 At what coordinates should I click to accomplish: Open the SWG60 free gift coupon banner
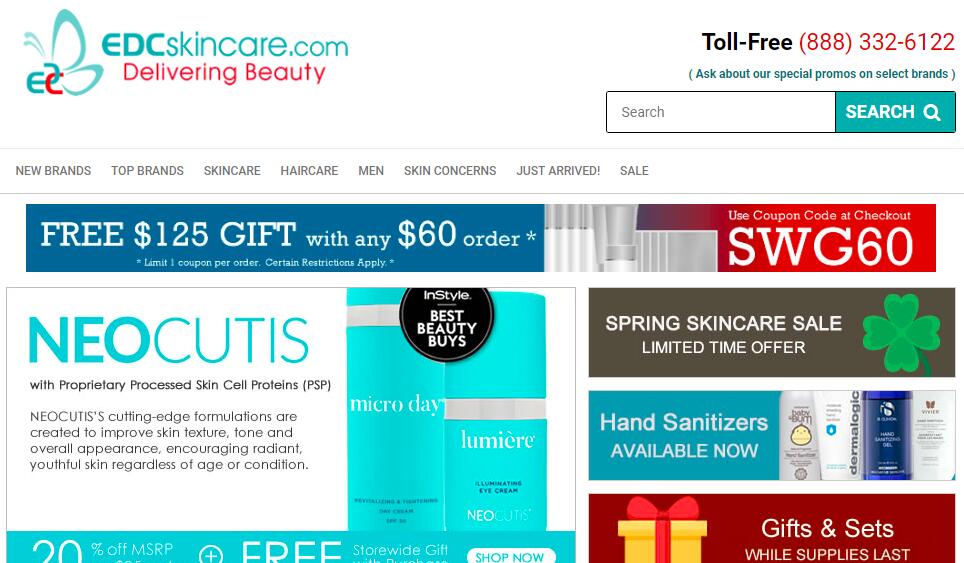point(481,238)
